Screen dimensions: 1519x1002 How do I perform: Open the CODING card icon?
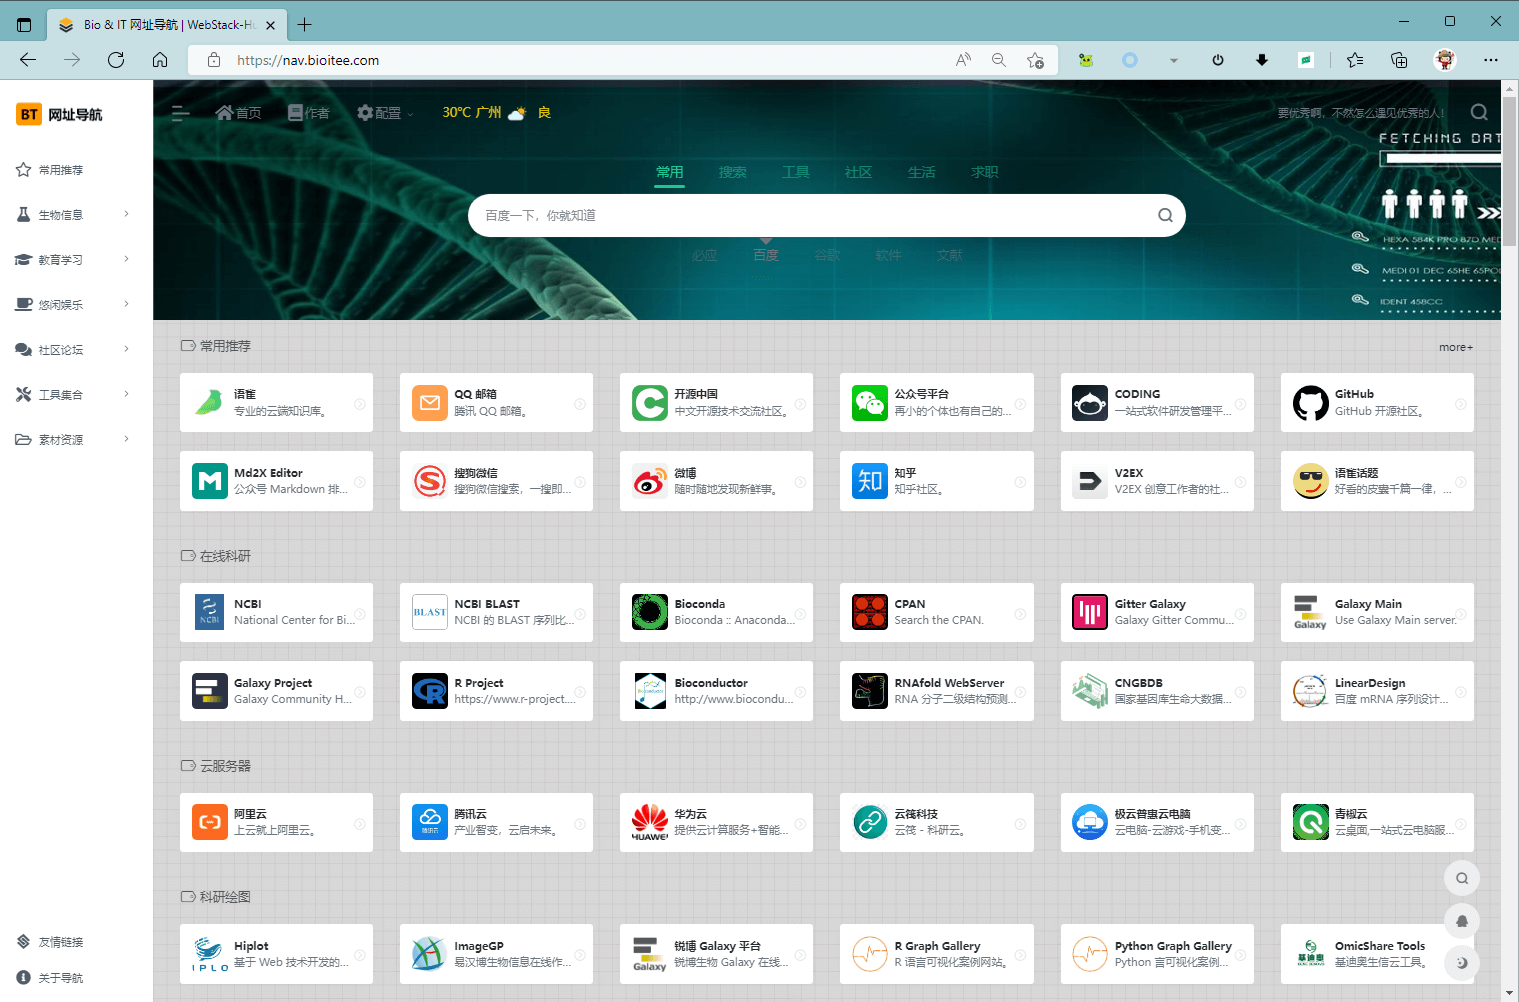[1089, 403]
